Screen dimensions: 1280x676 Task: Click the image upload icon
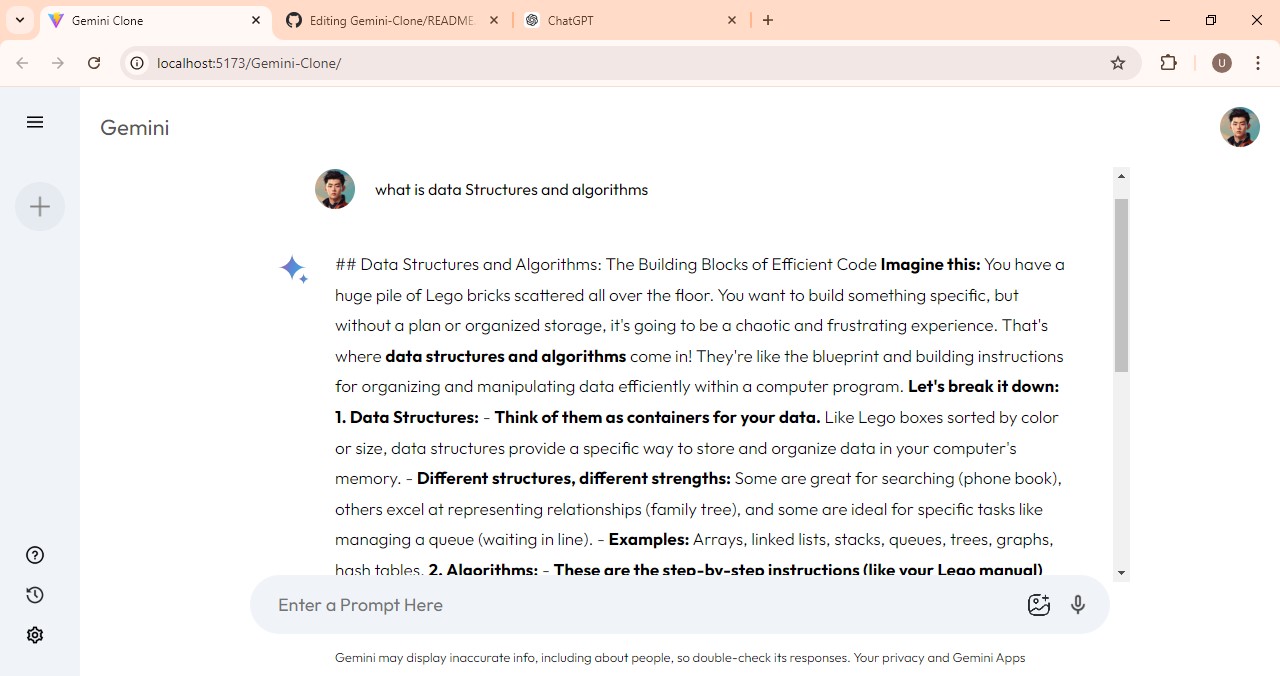1039,605
